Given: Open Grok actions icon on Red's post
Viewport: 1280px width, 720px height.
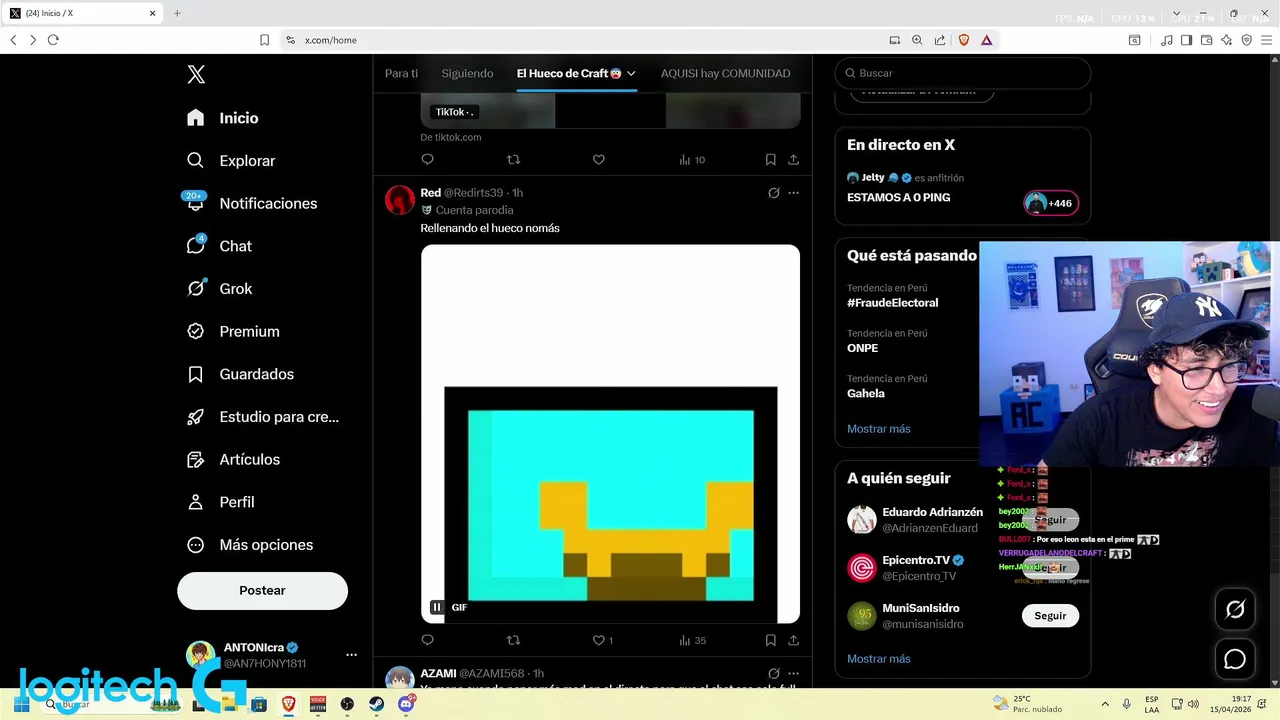Looking at the screenshot, I should 773,193.
